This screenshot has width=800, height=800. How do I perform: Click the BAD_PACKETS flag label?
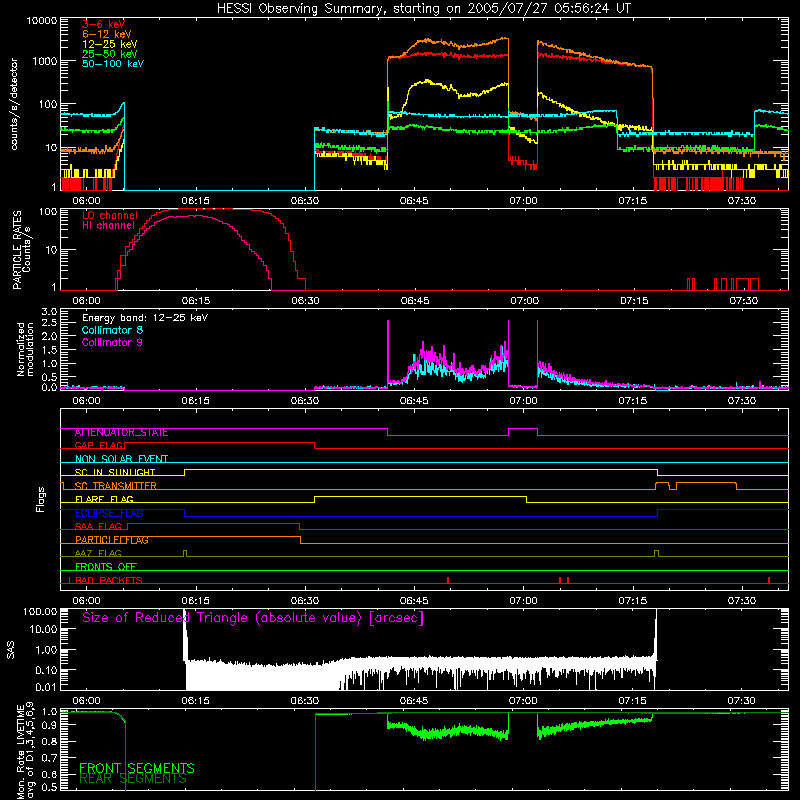pyautogui.click(x=108, y=580)
